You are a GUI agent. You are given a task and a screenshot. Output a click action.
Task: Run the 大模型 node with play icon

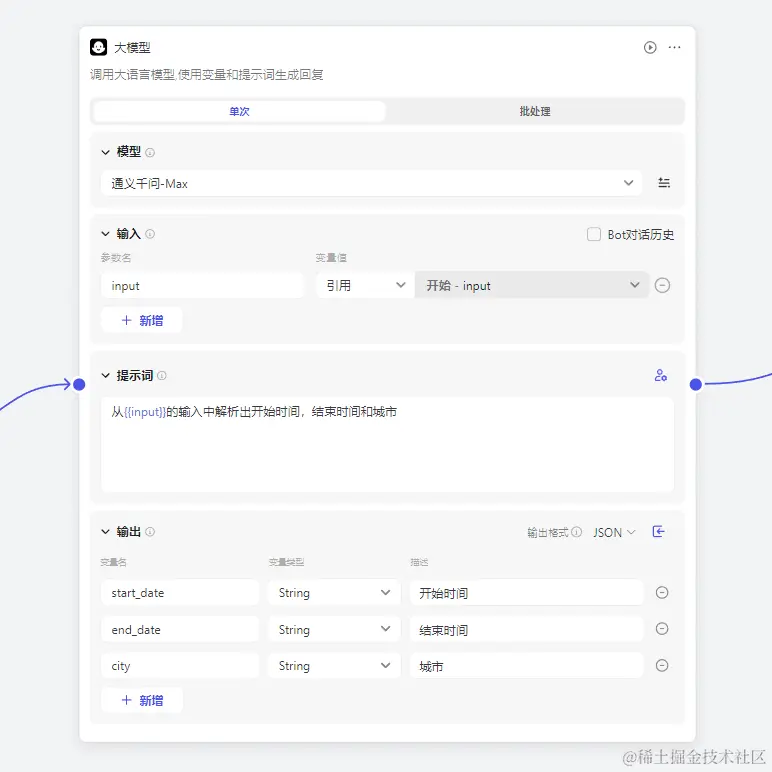pyautogui.click(x=650, y=47)
